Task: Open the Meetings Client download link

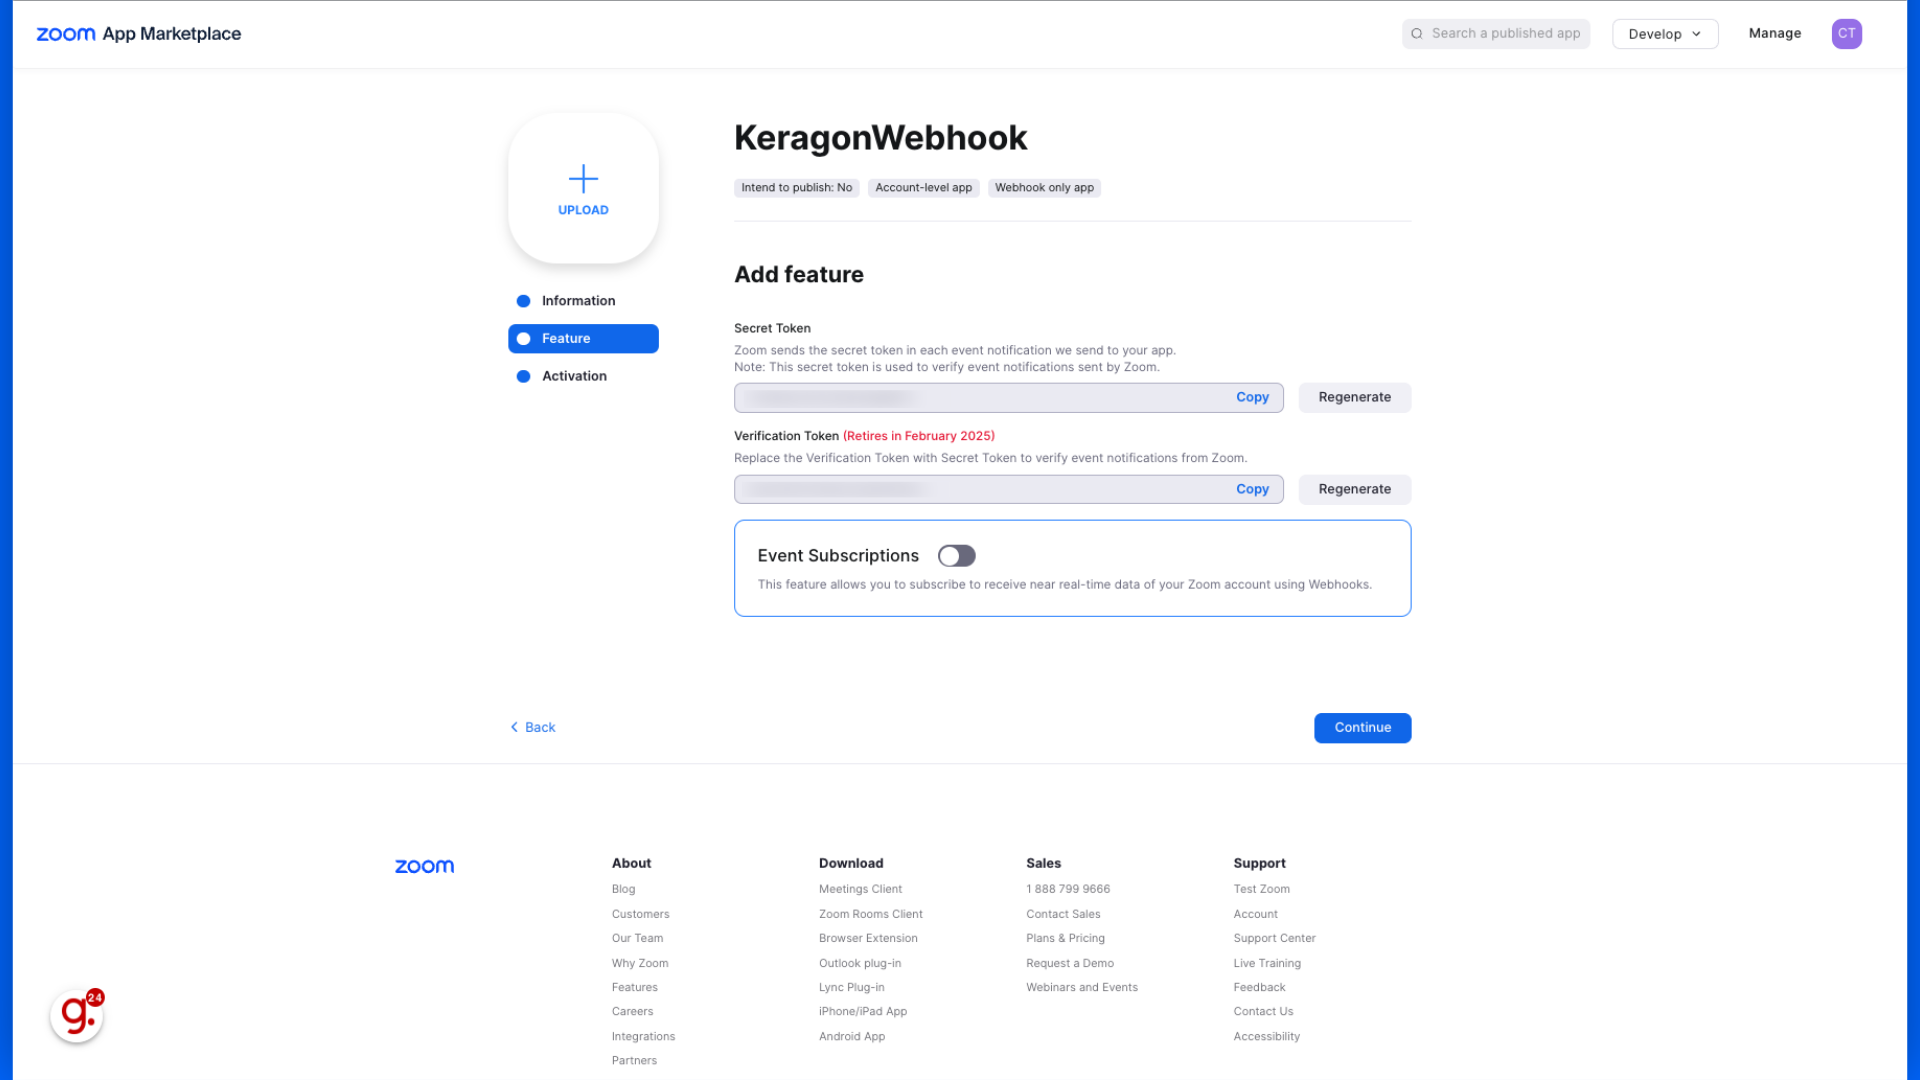Action: (x=860, y=889)
